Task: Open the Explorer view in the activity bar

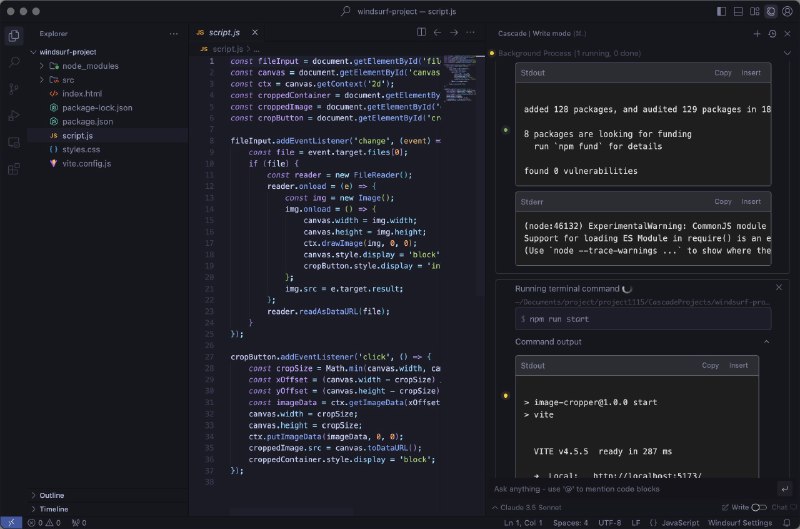Action: (x=14, y=36)
